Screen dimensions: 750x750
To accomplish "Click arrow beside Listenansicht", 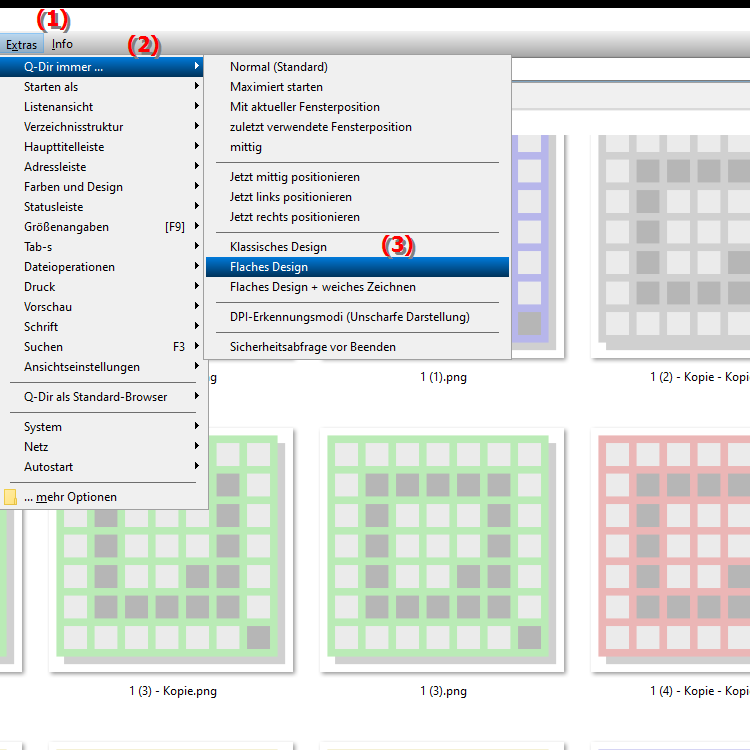I will 197,106.
